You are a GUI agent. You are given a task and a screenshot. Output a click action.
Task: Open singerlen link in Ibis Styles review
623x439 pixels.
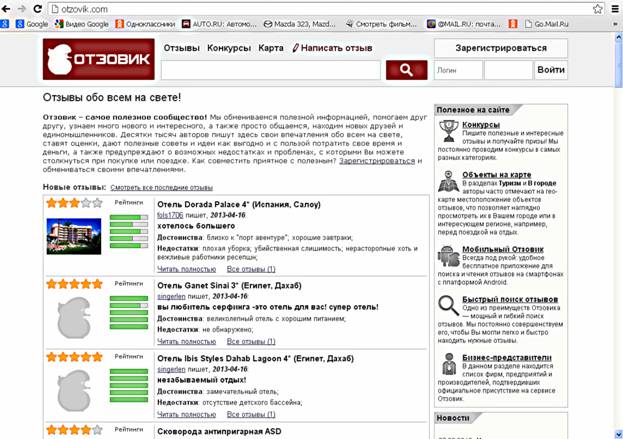171,369
